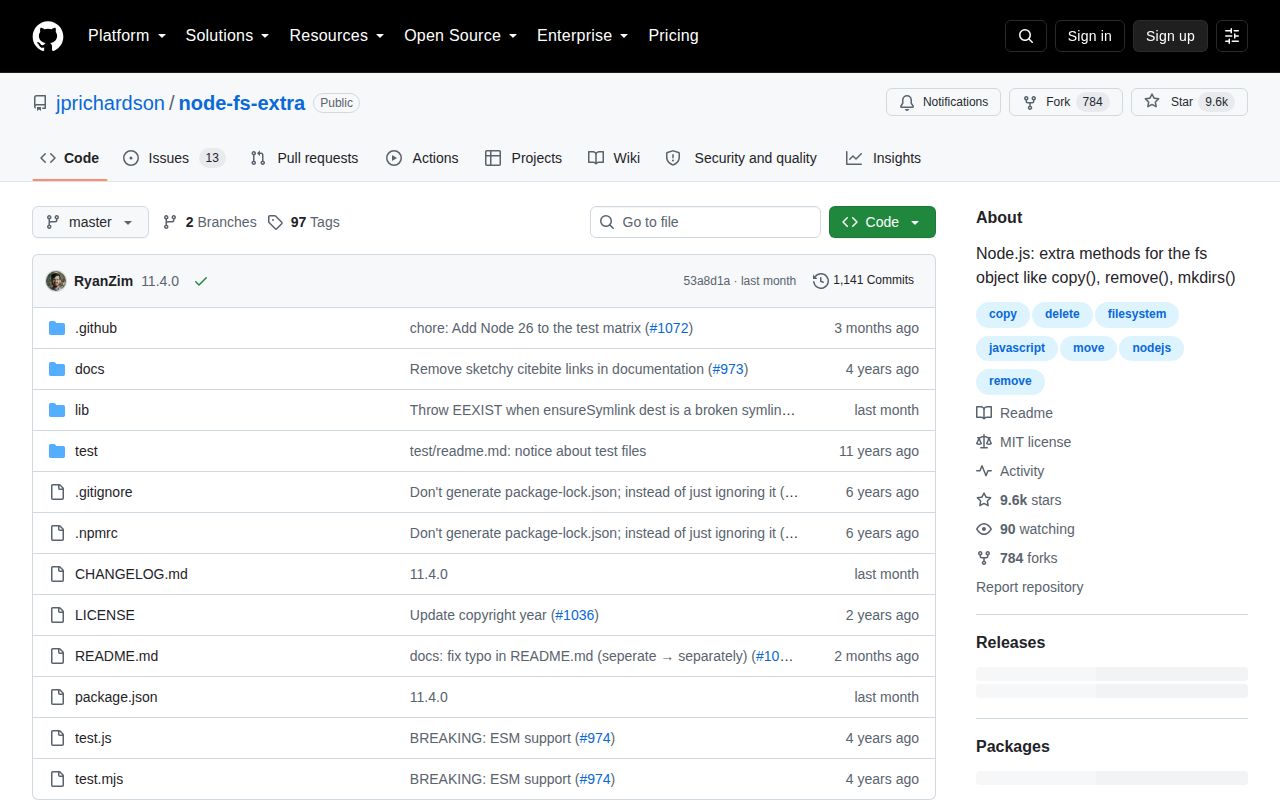This screenshot has width=1280, height=800.
Task: Expand the Platform menu
Action: pyautogui.click(x=127, y=36)
